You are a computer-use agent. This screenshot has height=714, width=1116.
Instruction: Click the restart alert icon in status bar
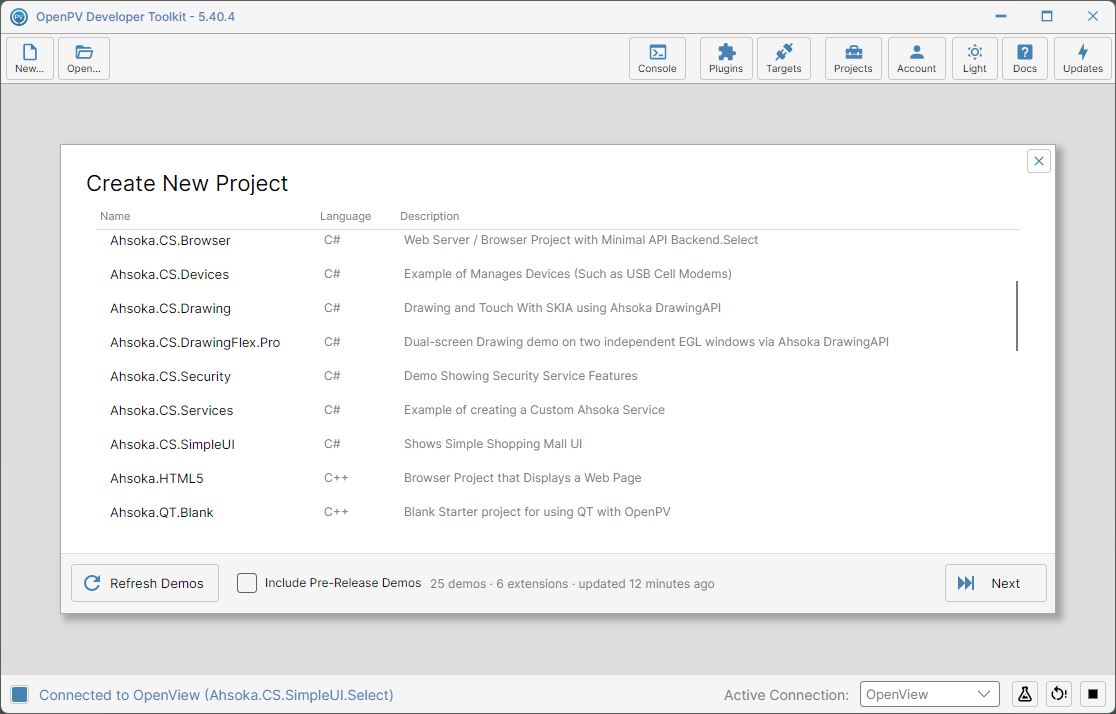tap(1059, 694)
